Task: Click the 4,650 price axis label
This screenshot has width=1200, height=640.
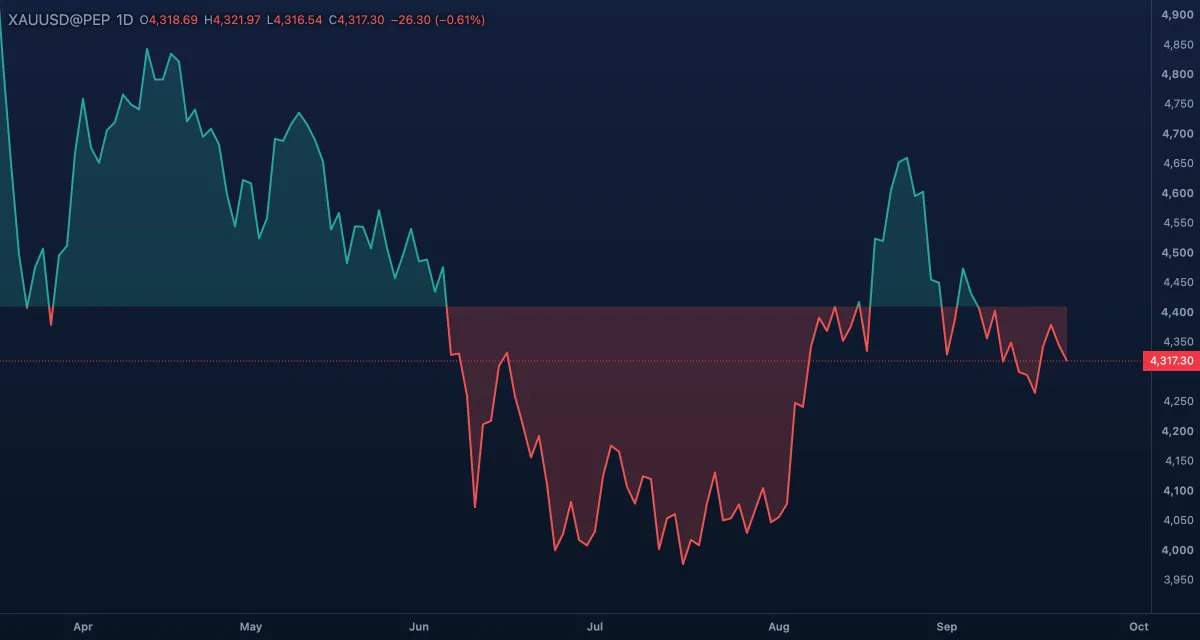Action: click(x=1177, y=163)
